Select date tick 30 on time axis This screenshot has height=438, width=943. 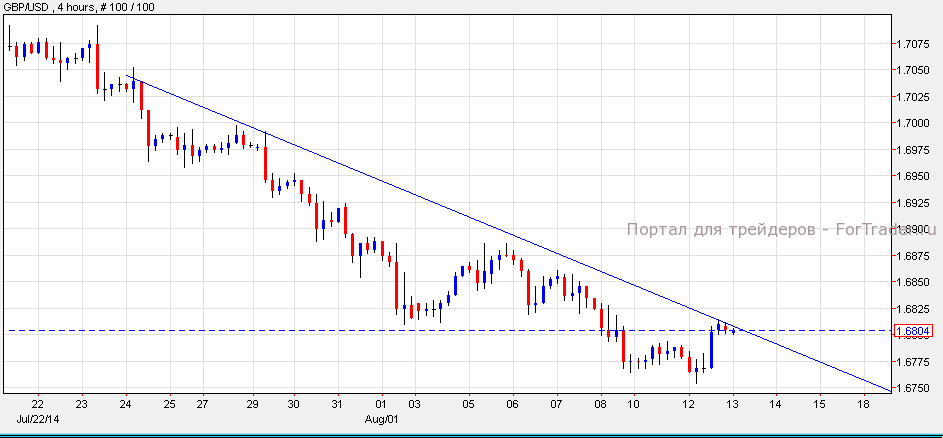pos(293,404)
